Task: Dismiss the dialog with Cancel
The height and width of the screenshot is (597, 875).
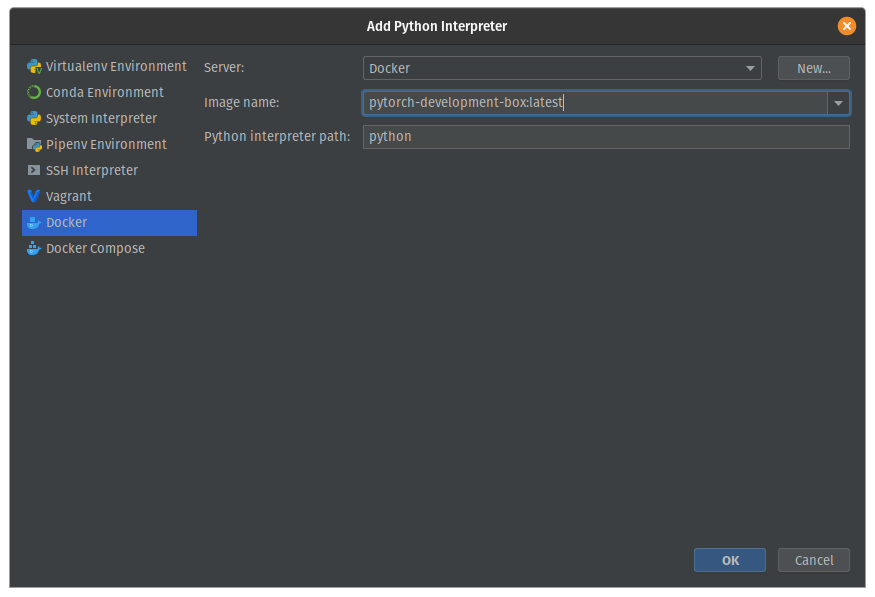Action: coord(813,561)
